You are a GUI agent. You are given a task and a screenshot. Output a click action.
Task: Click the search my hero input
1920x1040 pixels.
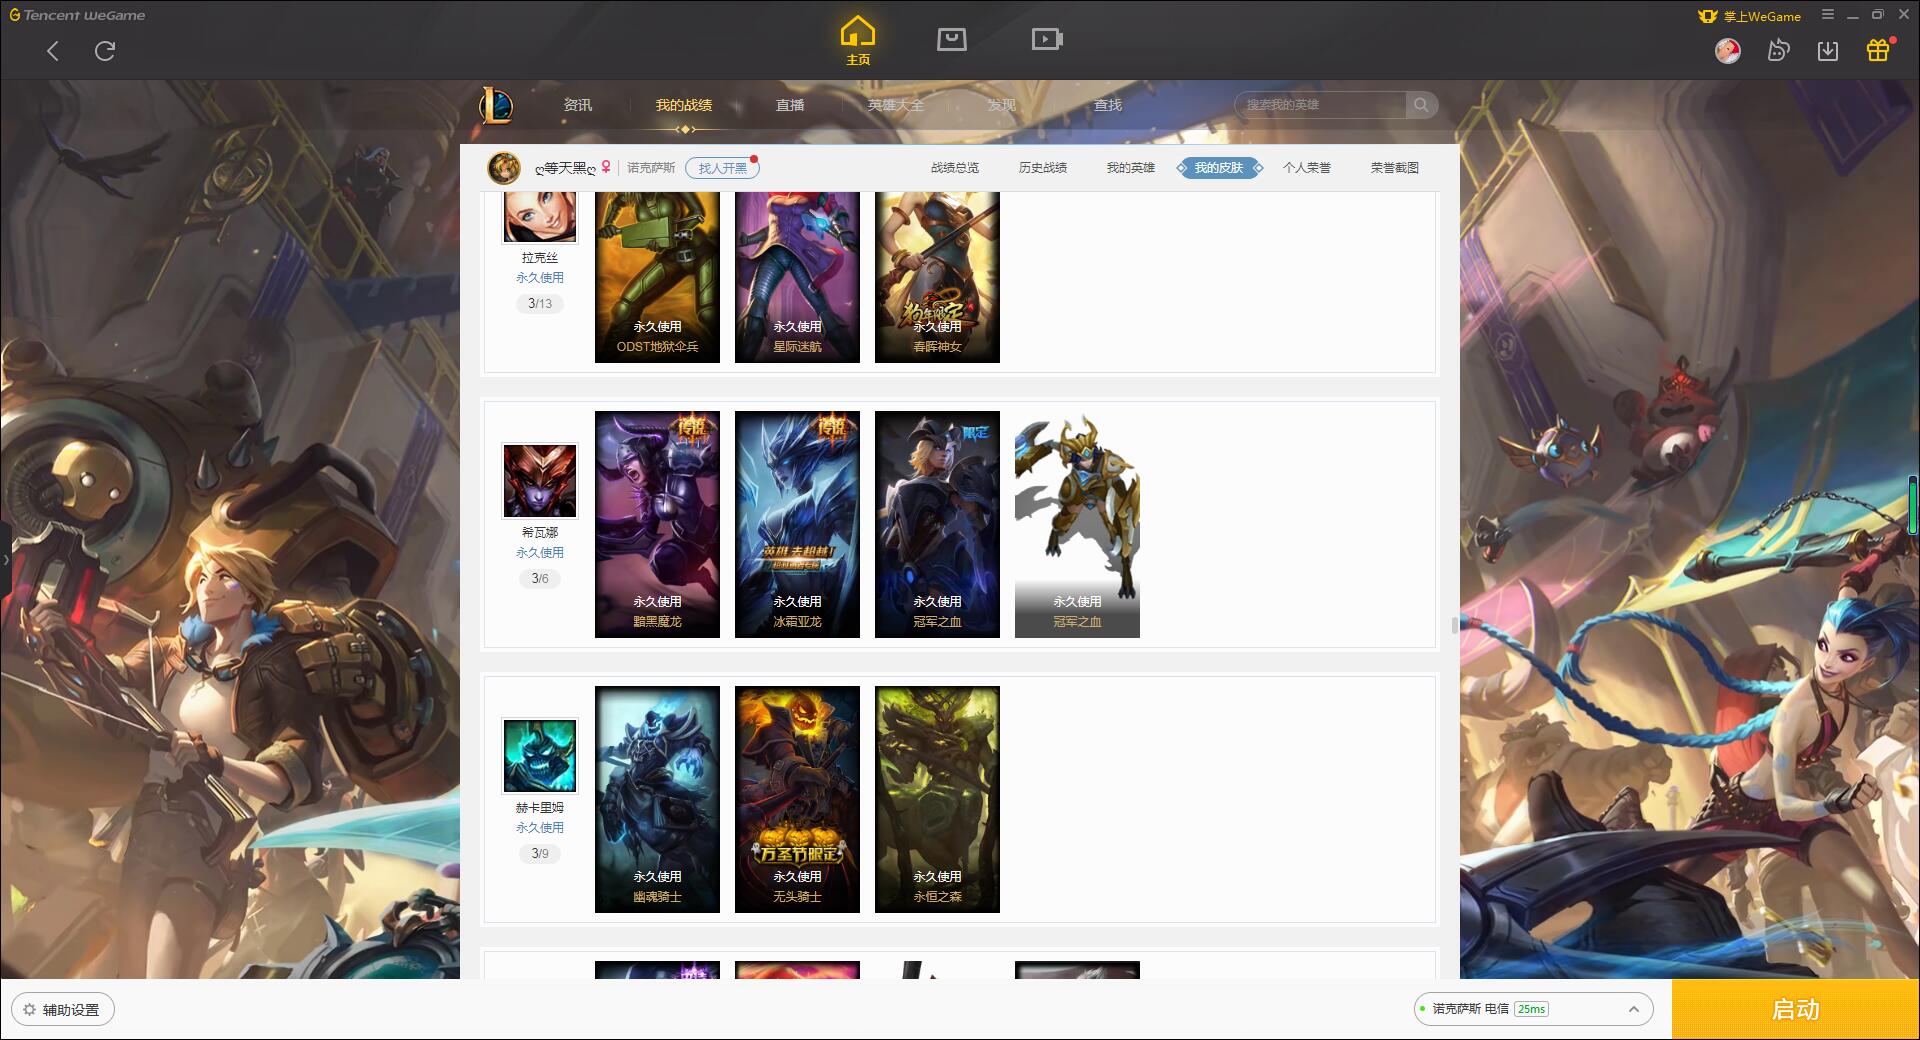[x=1322, y=104]
